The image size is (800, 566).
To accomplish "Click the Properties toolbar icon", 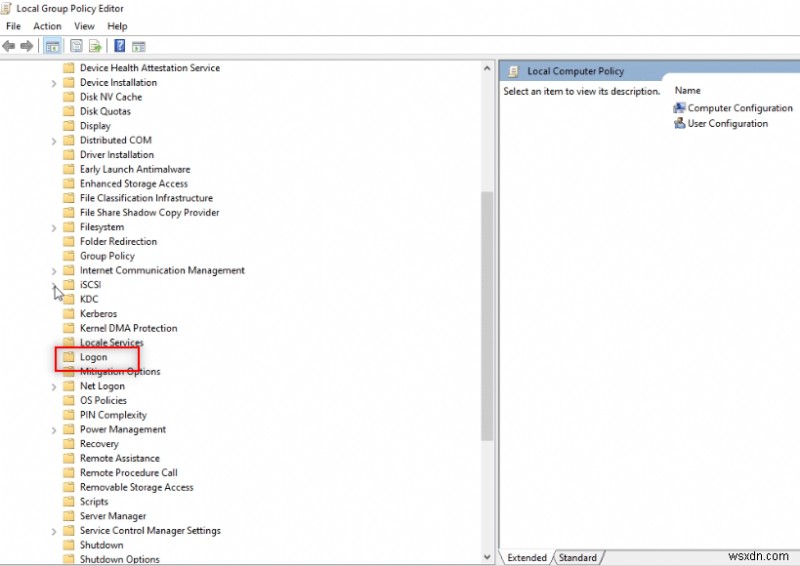I will coord(76,46).
